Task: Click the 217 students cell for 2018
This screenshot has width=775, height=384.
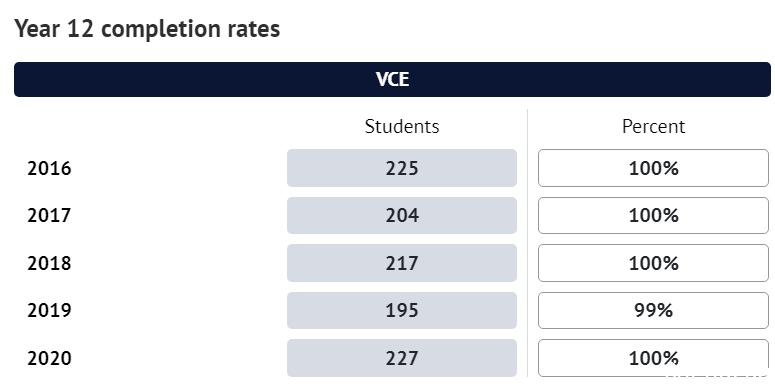Action: [402, 263]
